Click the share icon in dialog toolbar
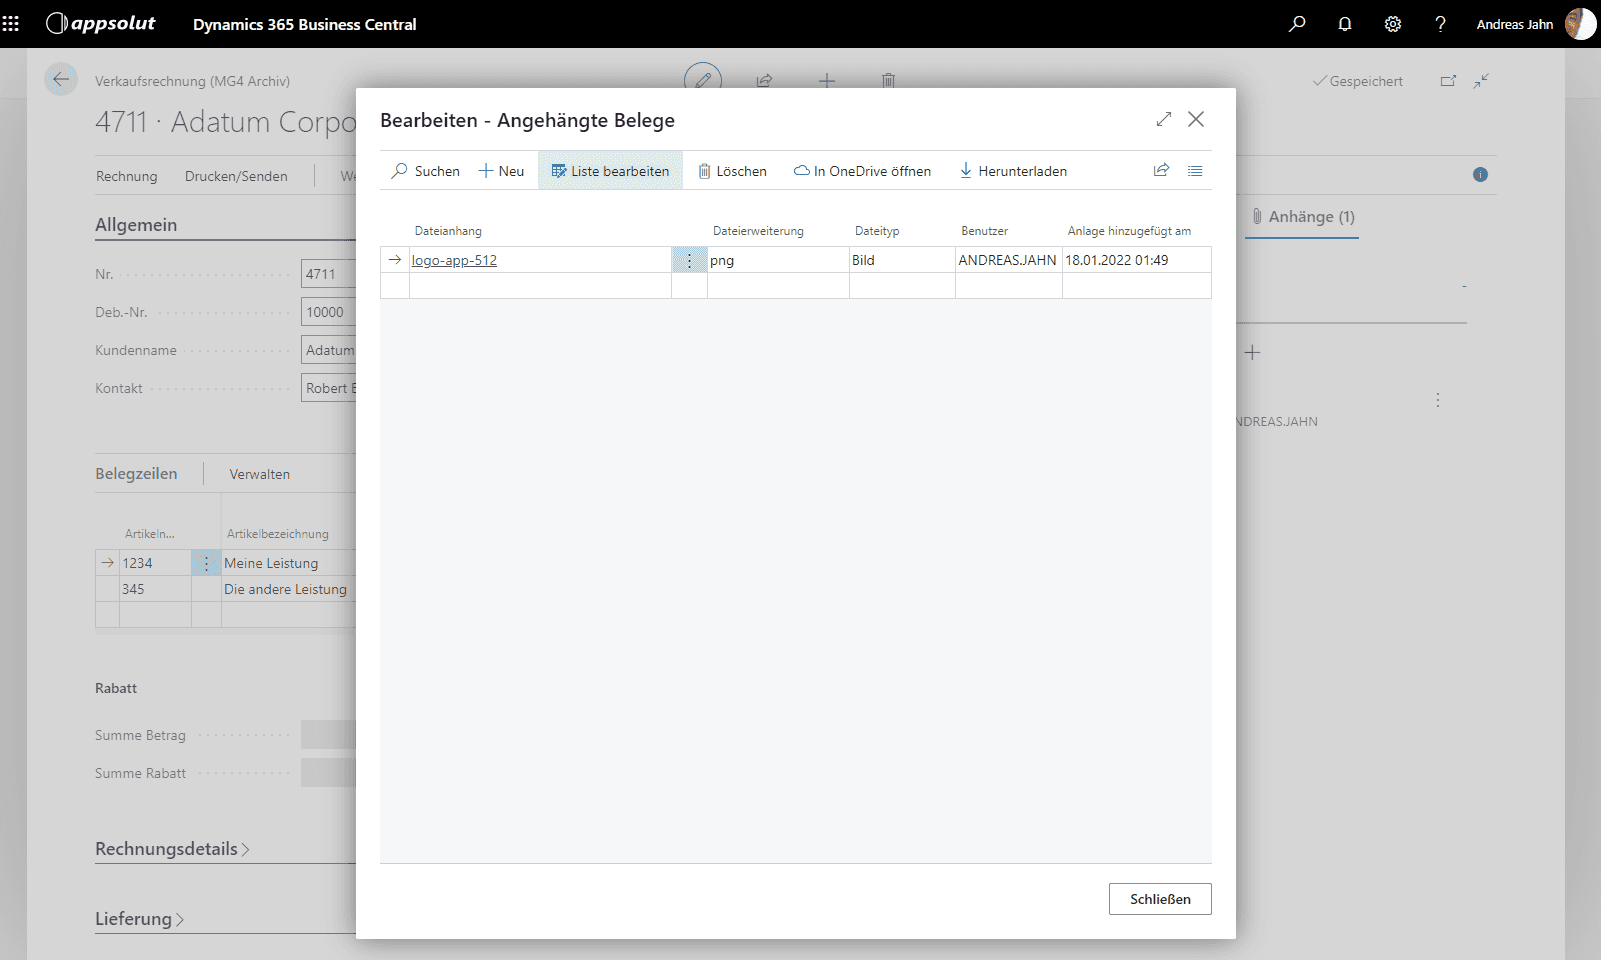Image resolution: width=1601 pixels, height=960 pixels. [1161, 171]
